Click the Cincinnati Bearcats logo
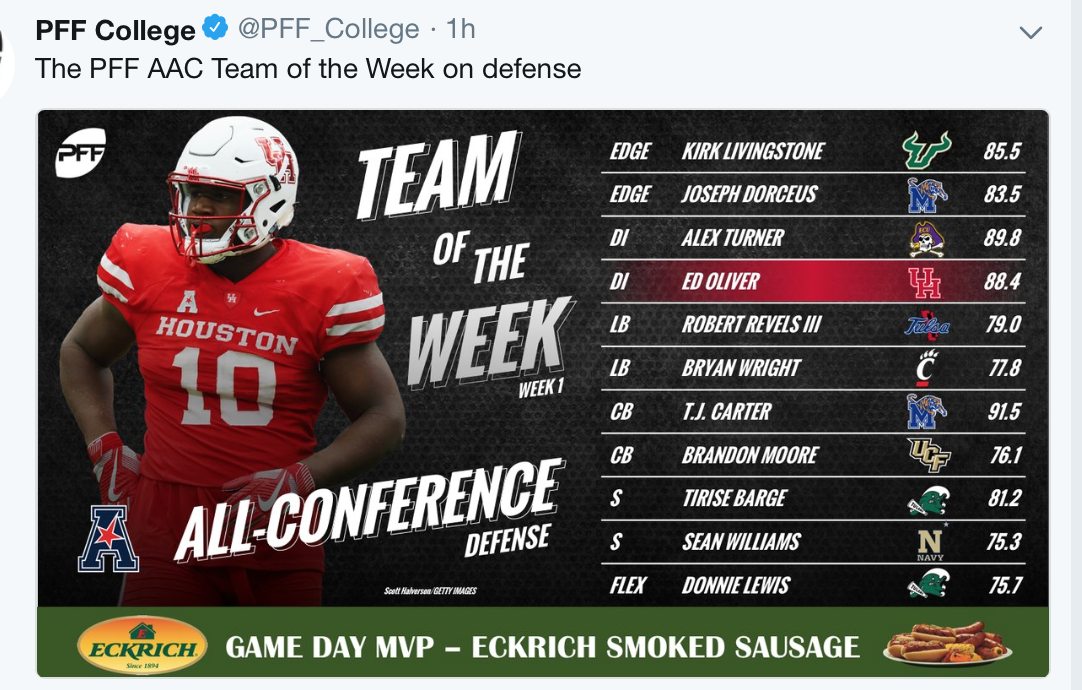The width and height of the screenshot is (1082, 690). tap(925, 368)
